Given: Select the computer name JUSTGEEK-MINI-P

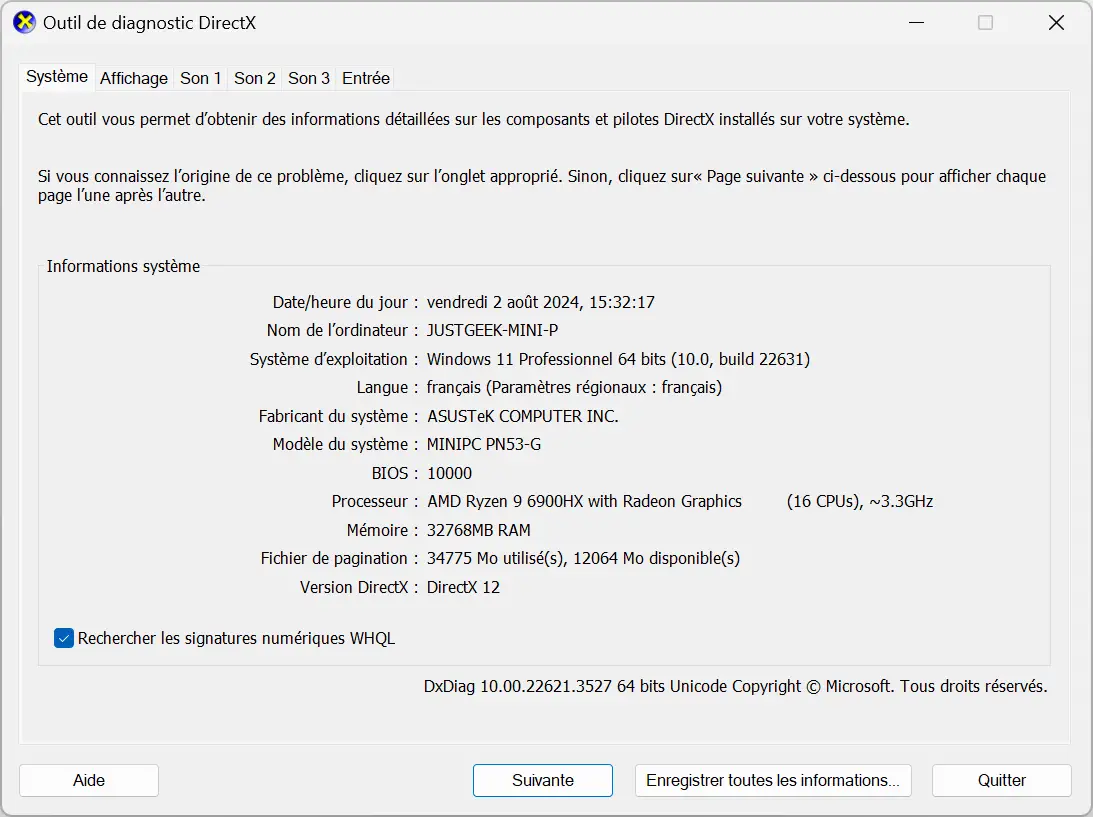Looking at the screenshot, I should tap(492, 330).
